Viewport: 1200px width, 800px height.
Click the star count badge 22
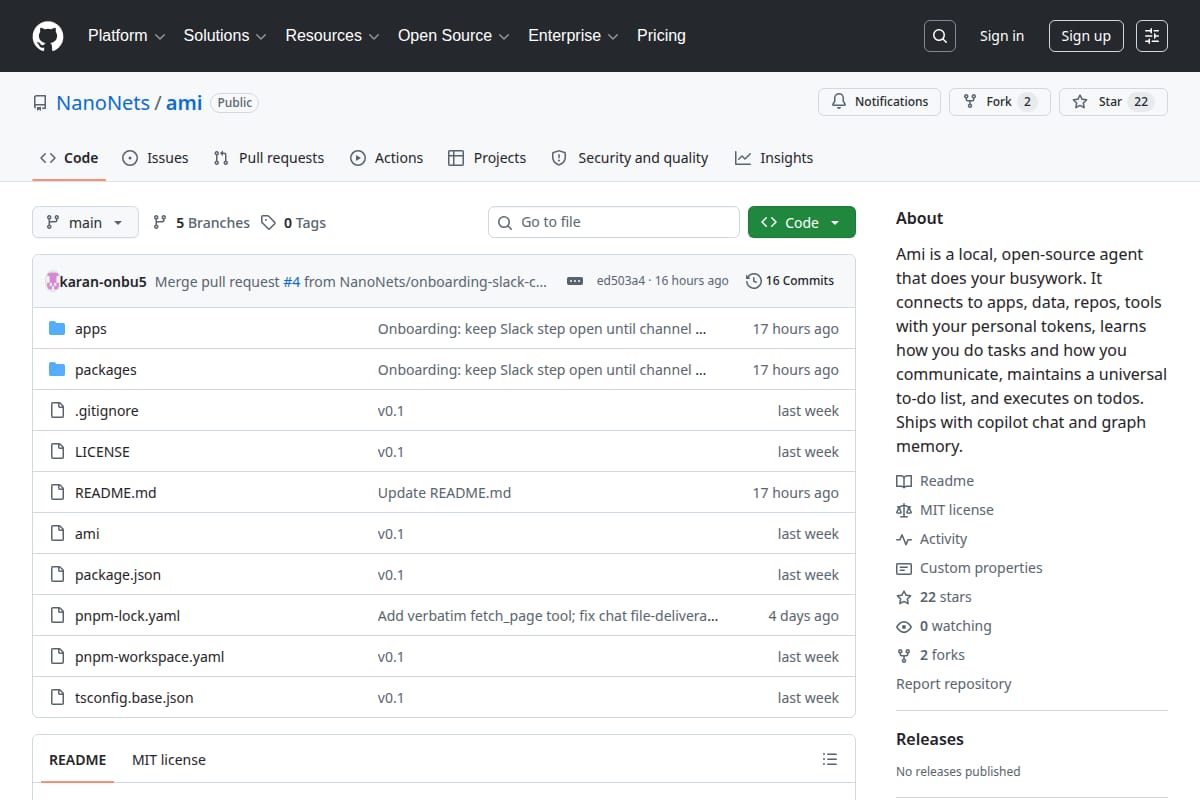[x=1141, y=102]
